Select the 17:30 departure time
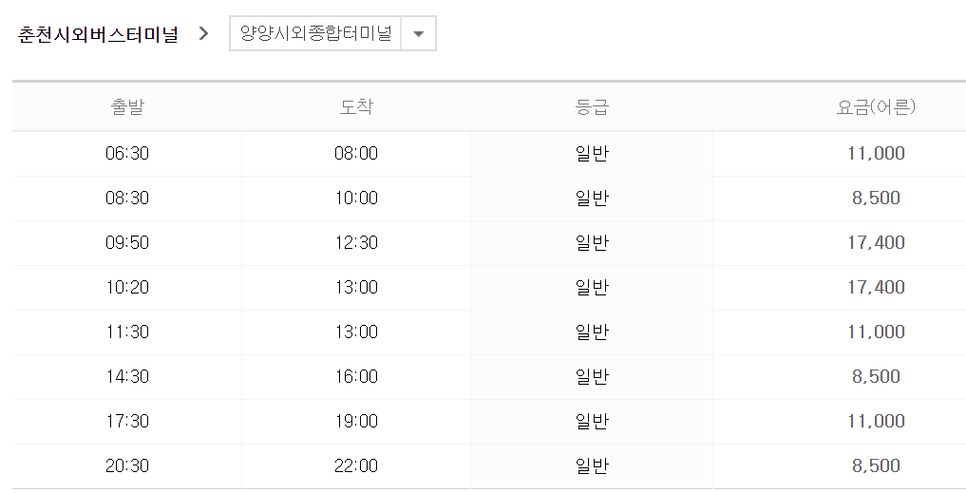The height and width of the screenshot is (493, 966). [x=127, y=421]
